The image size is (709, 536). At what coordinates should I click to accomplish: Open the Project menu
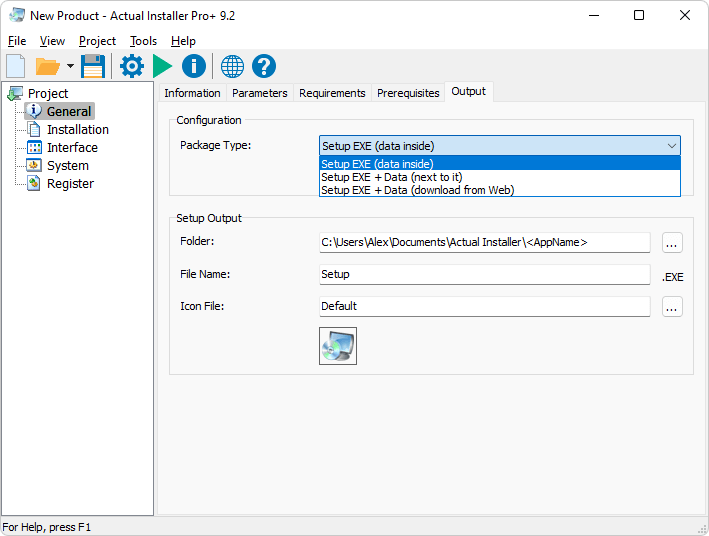click(97, 41)
